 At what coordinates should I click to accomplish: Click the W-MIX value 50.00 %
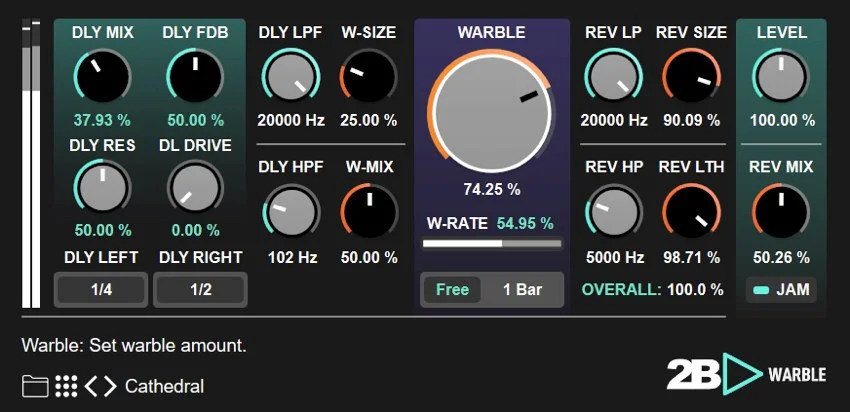[x=369, y=257]
